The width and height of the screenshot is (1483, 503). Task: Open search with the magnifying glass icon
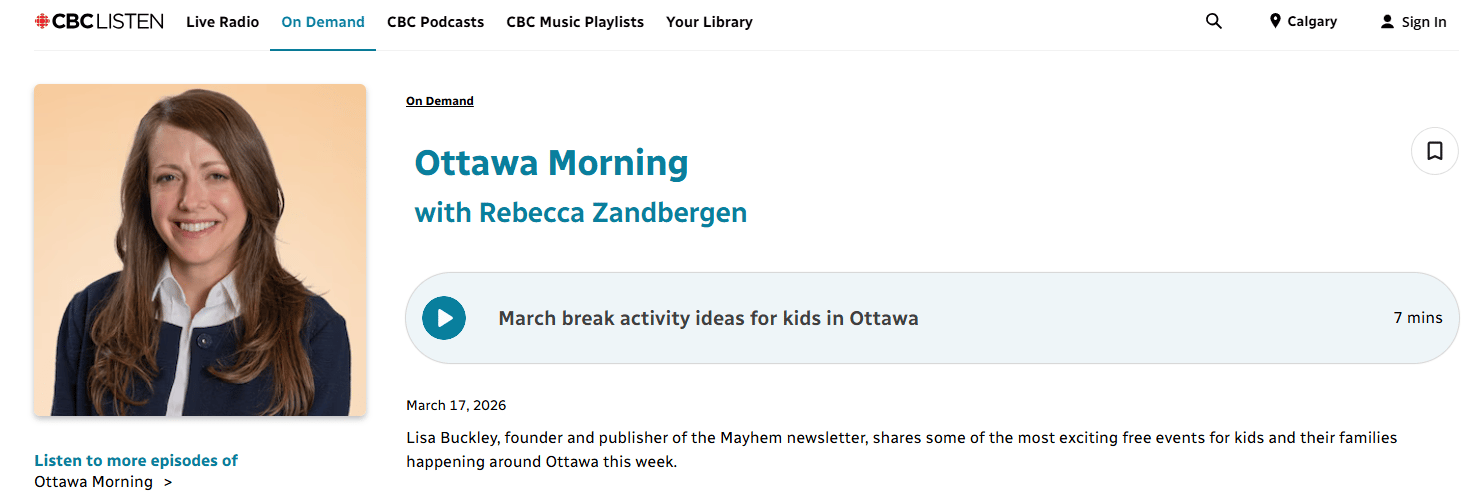[1214, 21]
